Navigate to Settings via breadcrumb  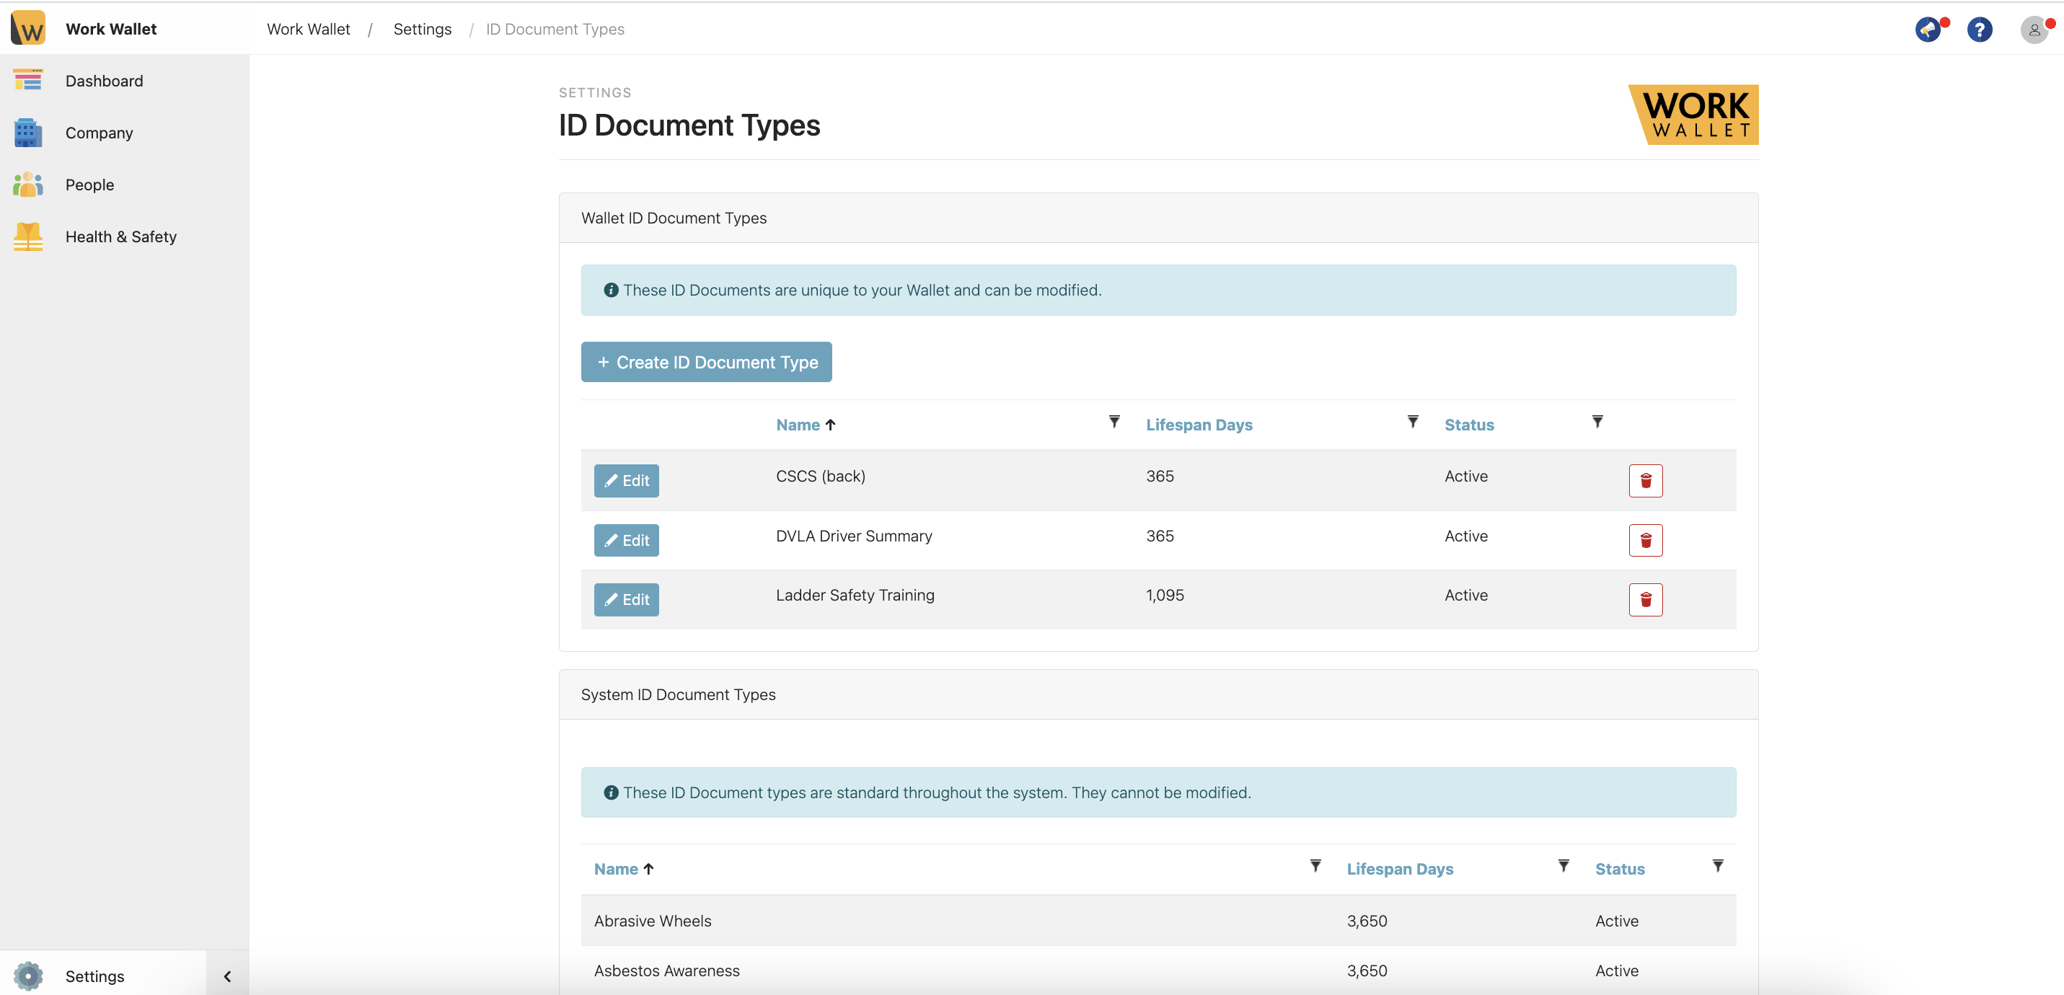[422, 29]
